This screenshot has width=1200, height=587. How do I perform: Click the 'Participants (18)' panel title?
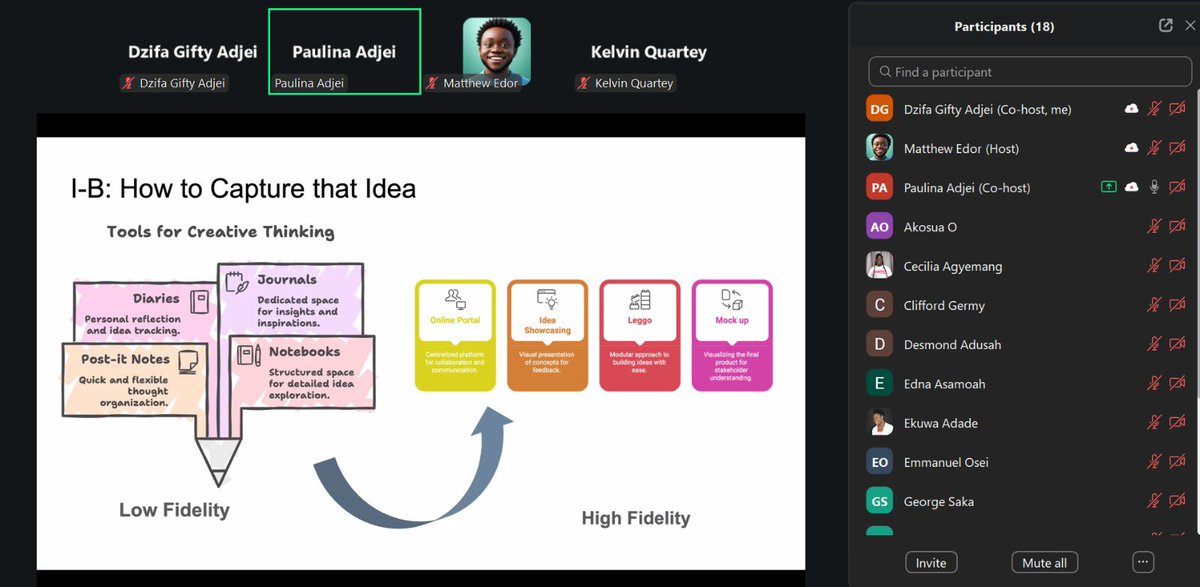1004,26
